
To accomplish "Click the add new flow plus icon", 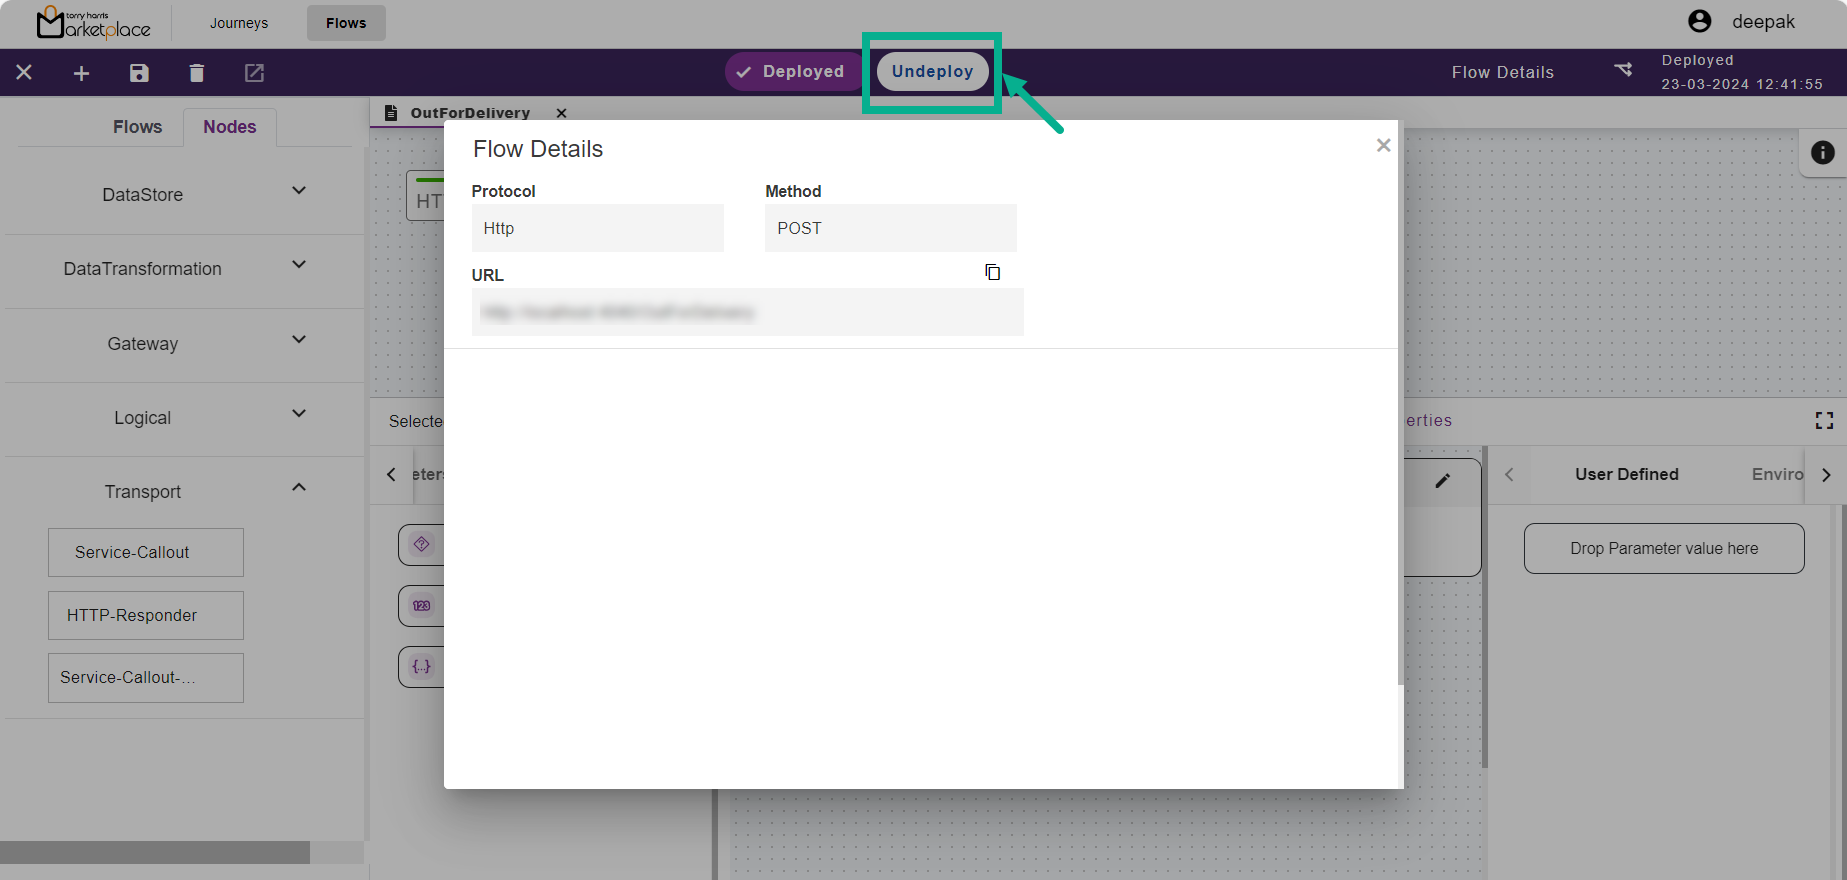I will tap(82, 73).
